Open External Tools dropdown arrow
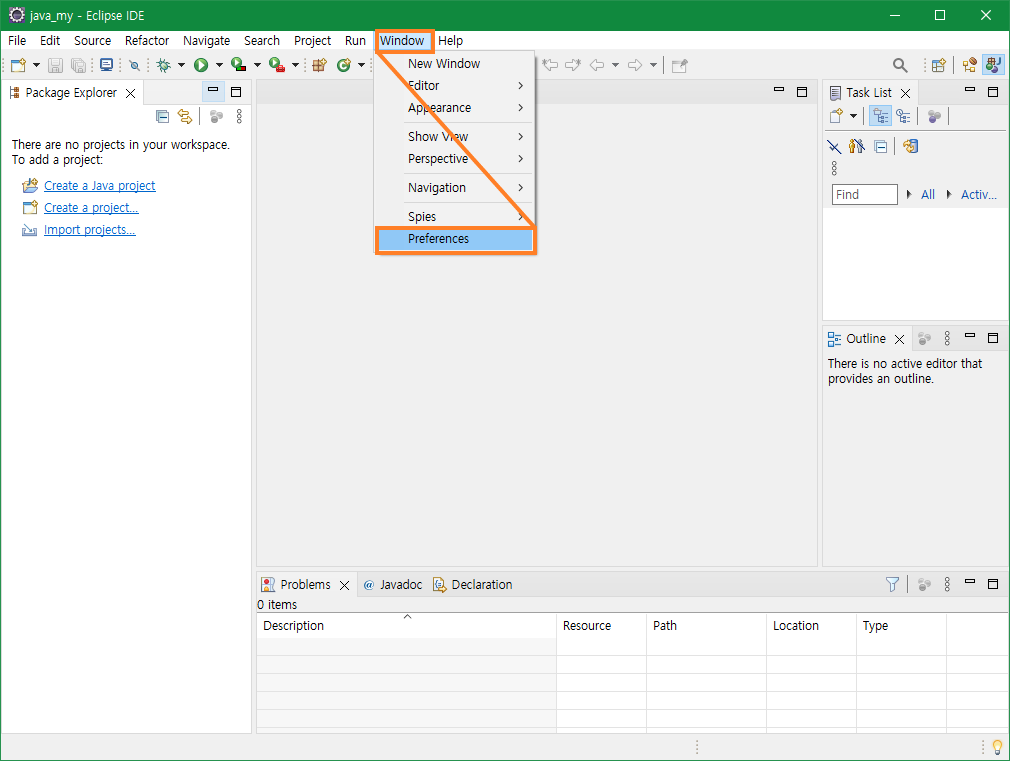The height and width of the screenshot is (761, 1010). click(x=295, y=65)
